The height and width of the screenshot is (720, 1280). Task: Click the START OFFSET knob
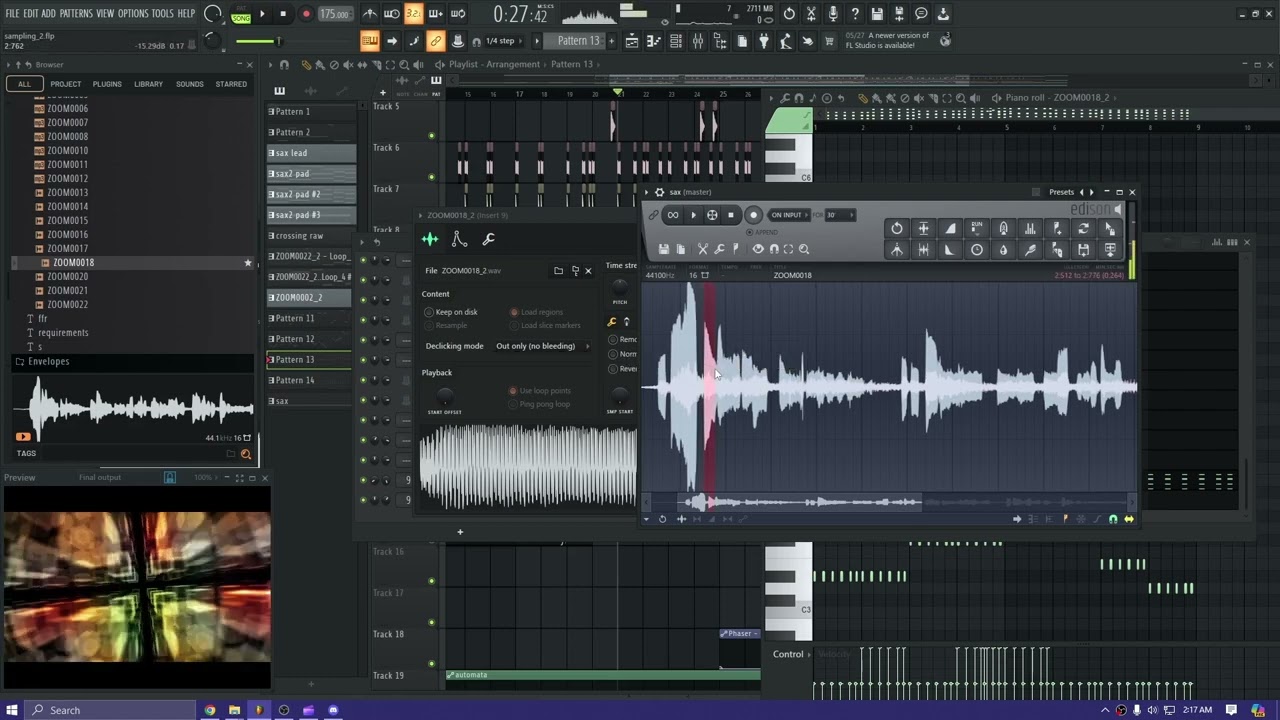(x=445, y=397)
